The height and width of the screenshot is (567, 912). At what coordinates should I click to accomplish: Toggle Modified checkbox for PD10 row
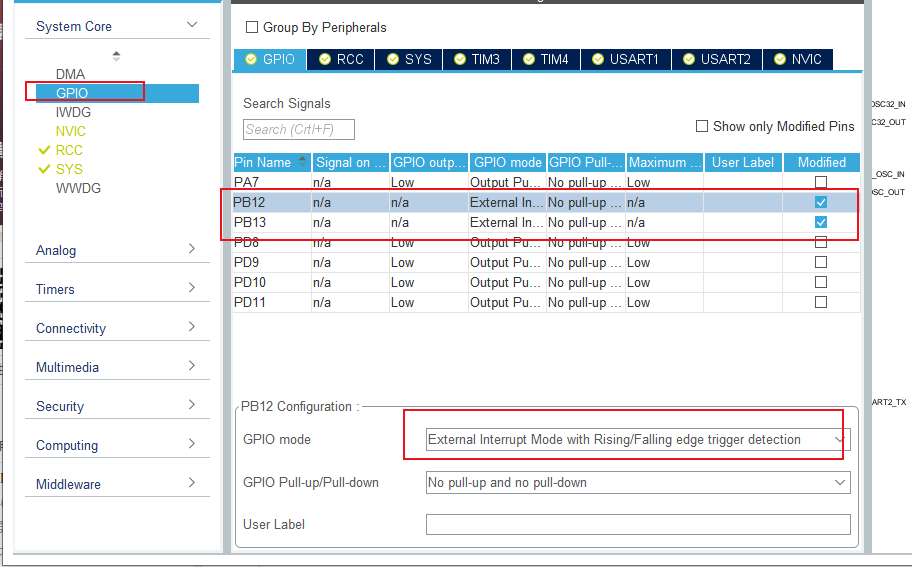[x=821, y=282]
